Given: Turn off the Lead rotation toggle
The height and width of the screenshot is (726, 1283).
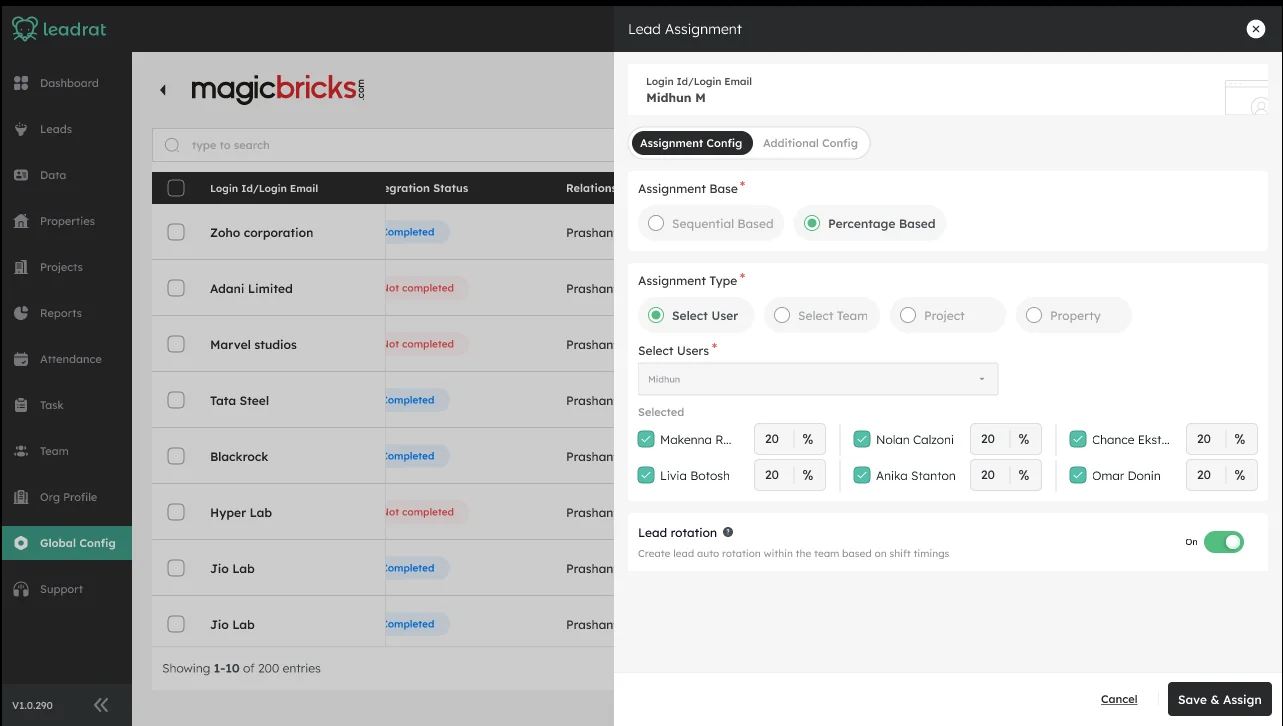Looking at the screenshot, I should [x=1224, y=542].
